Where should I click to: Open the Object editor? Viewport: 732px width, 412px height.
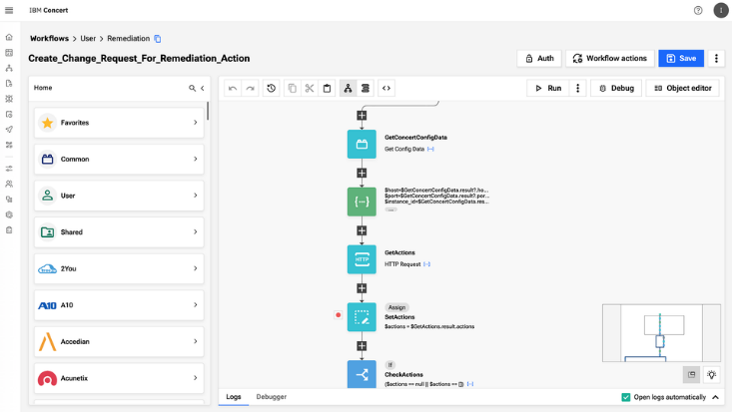point(682,88)
